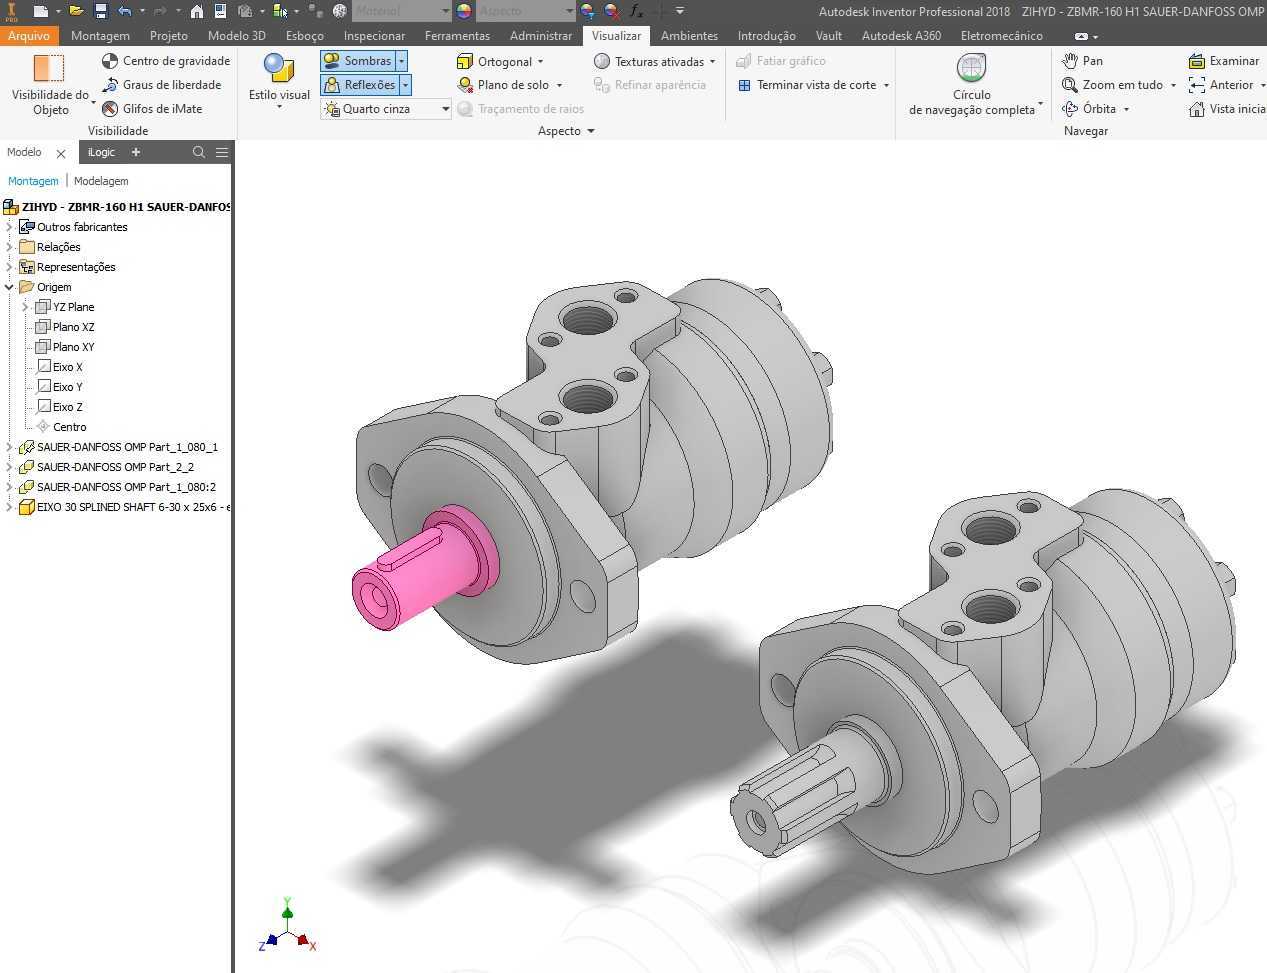Click the Eixo Z tree item
This screenshot has height=973, width=1267.
pyautogui.click(x=67, y=407)
